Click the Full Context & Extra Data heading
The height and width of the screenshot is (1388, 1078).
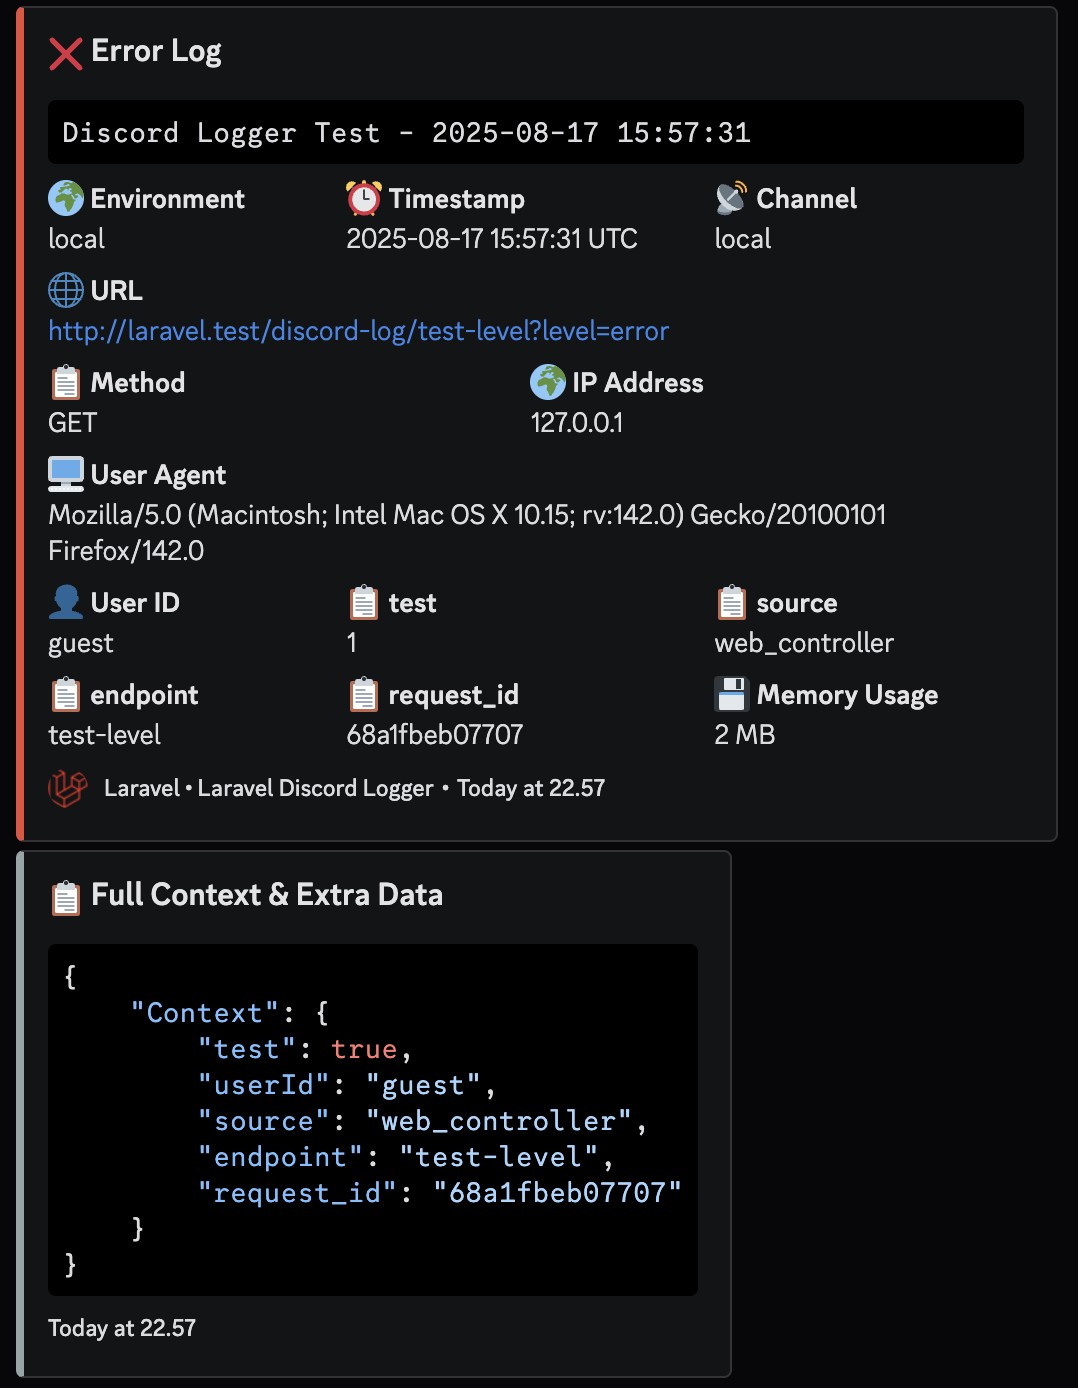(266, 895)
